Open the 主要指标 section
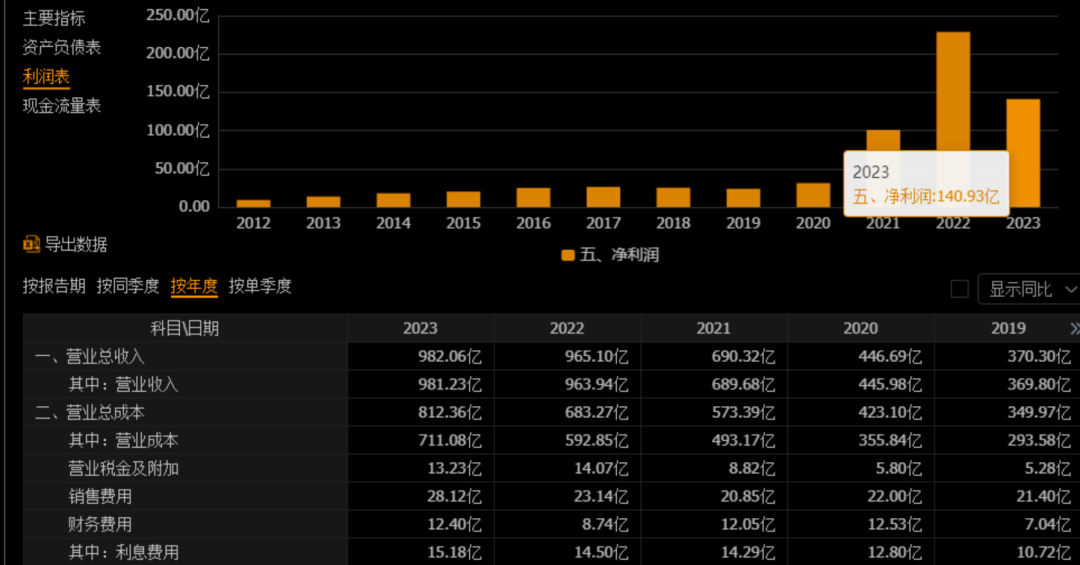The image size is (1080, 565). coord(54,19)
